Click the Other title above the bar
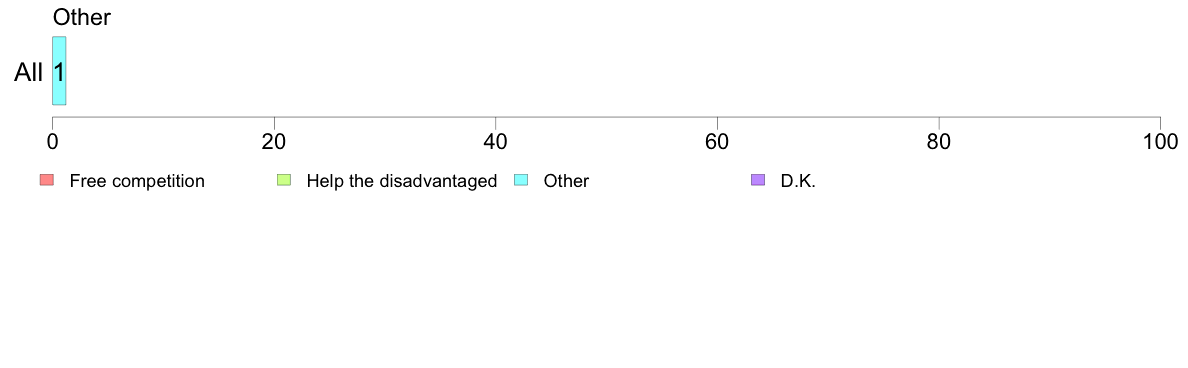 tap(82, 17)
